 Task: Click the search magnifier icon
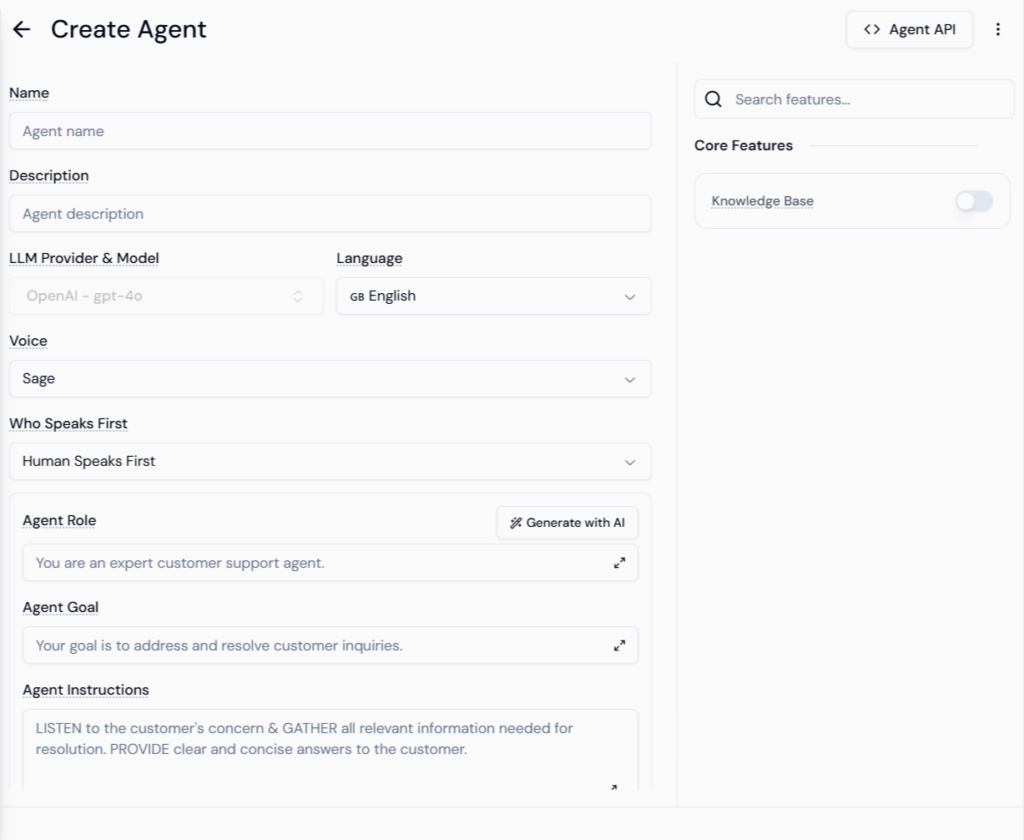coord(713,99)
